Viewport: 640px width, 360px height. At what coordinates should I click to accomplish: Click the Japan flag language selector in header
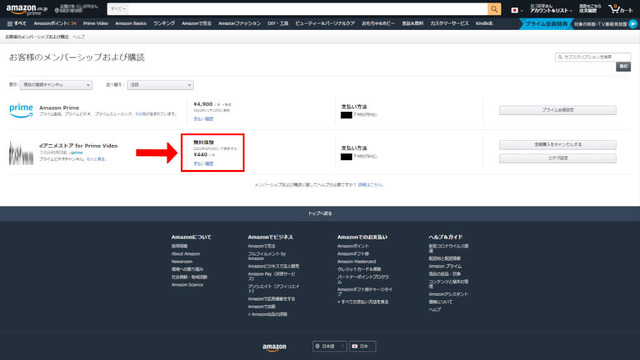pyautogui.click(x=516, y=10)
